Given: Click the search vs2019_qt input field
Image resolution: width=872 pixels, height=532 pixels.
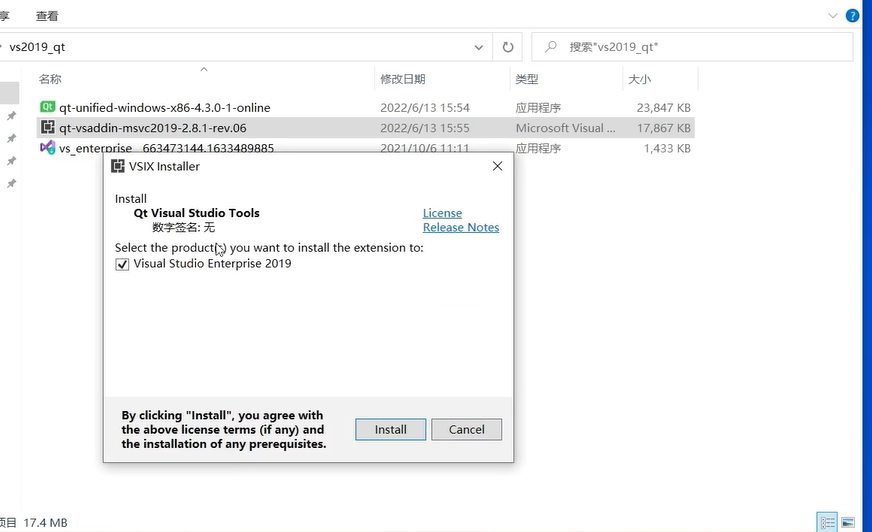Looking at the screenshot, I should coord(692,47).
